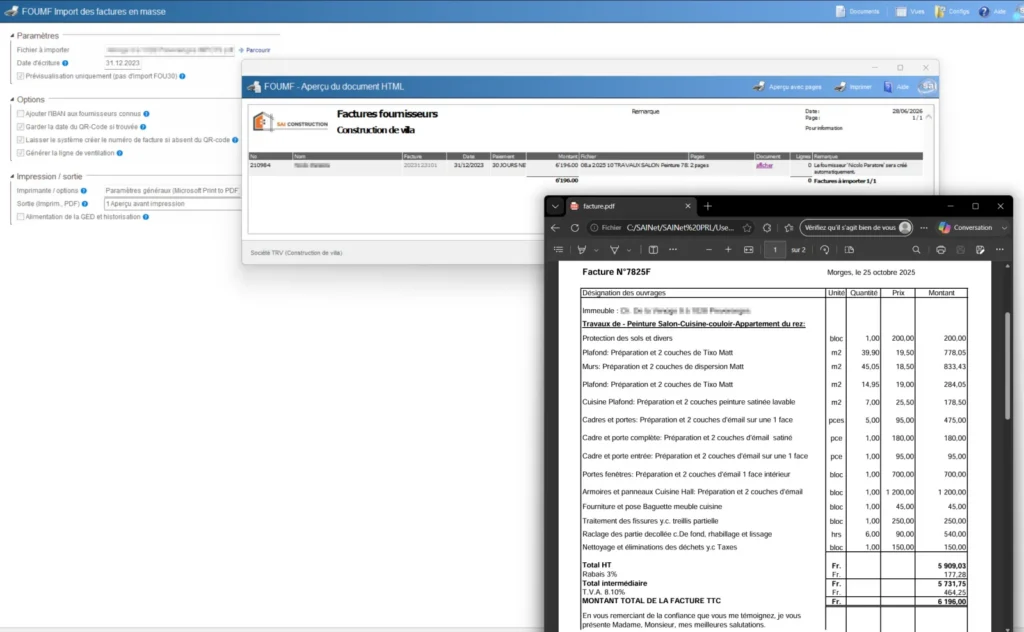Open the PDF table of contents icon
The width and height of the screenshot is (1024, 632).
pos(558,249)
